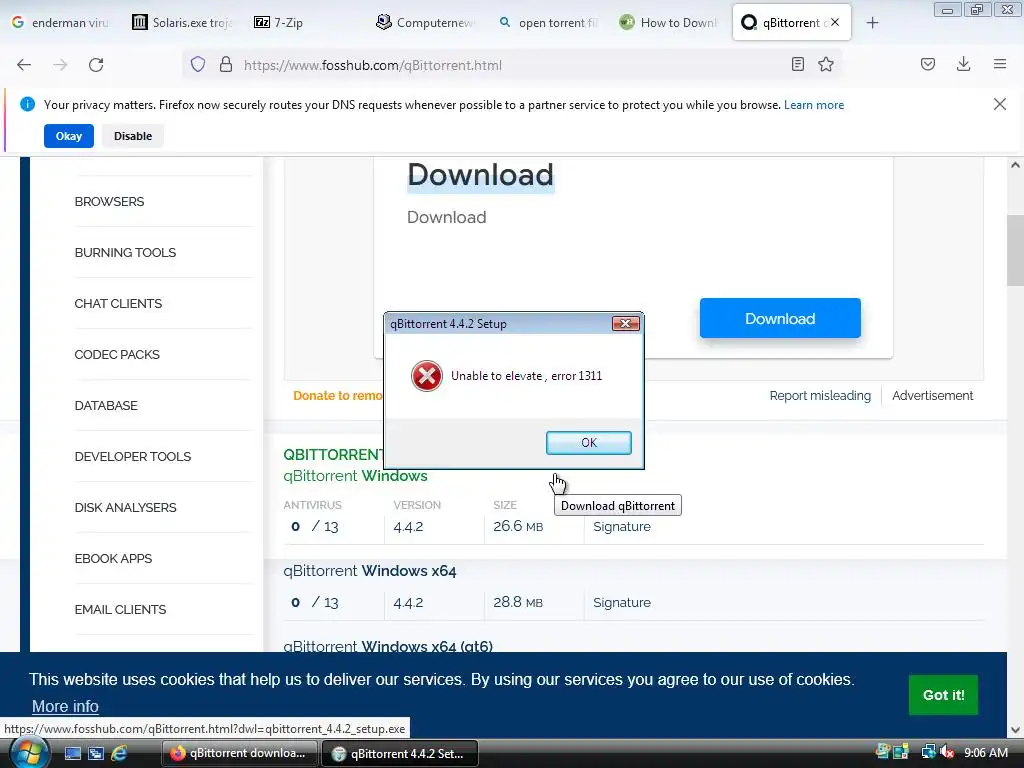This screenshot has height=768, width=1024.
Task: Reload the current page
Action: click(96, 65)
